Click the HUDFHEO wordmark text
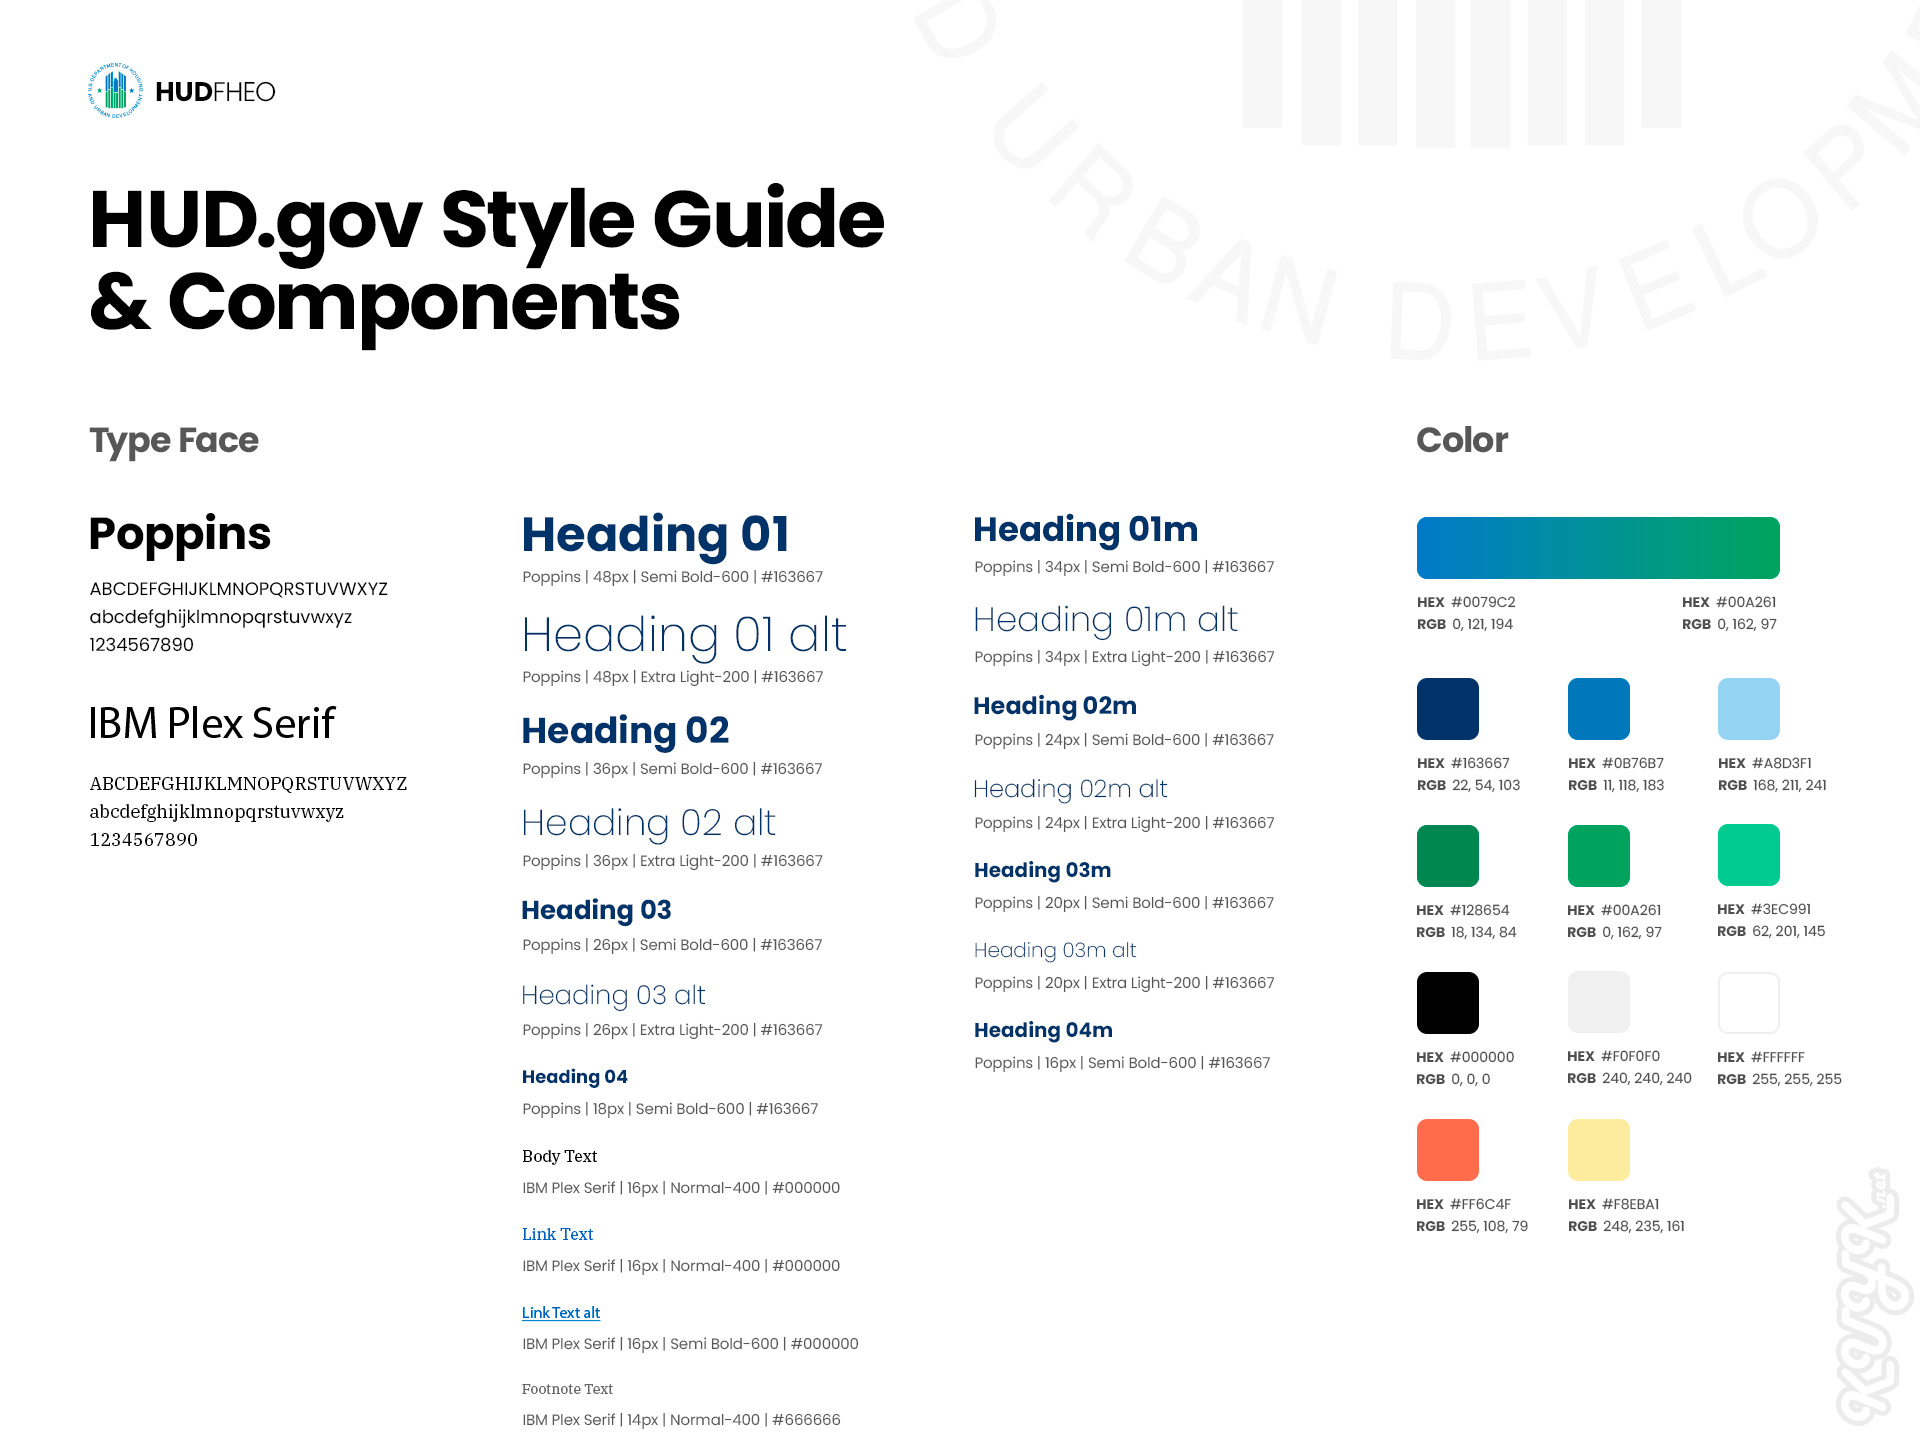 click(215, 92)
